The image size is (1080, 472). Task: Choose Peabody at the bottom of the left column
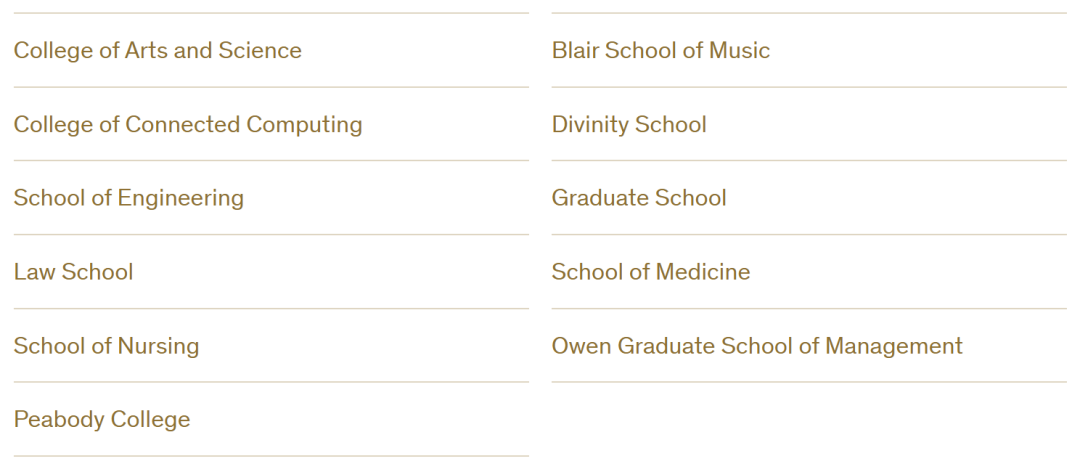point(102,420)
